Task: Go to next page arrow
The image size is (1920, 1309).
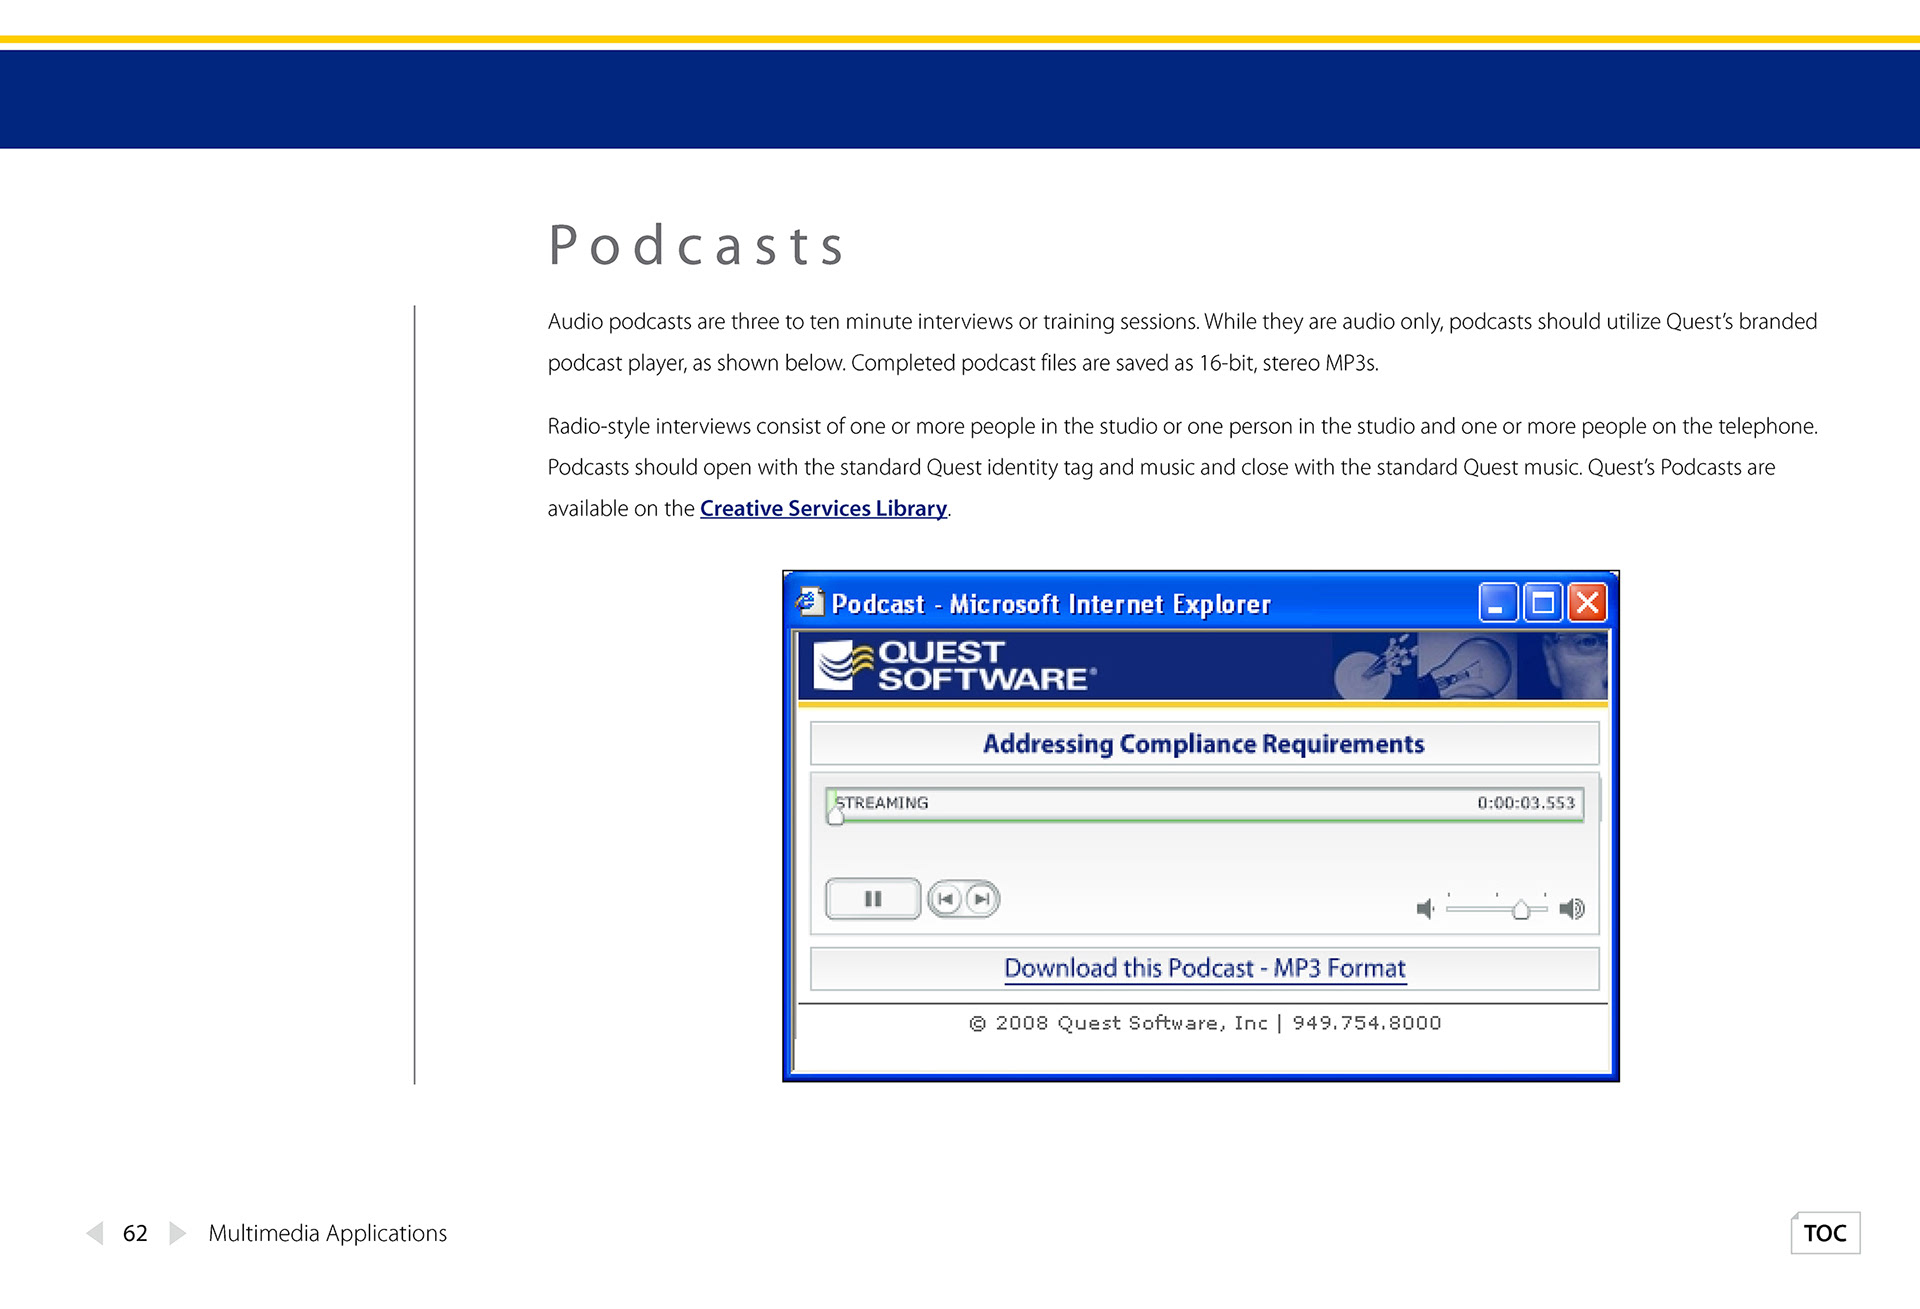Action: click(x=177, y=1233)
